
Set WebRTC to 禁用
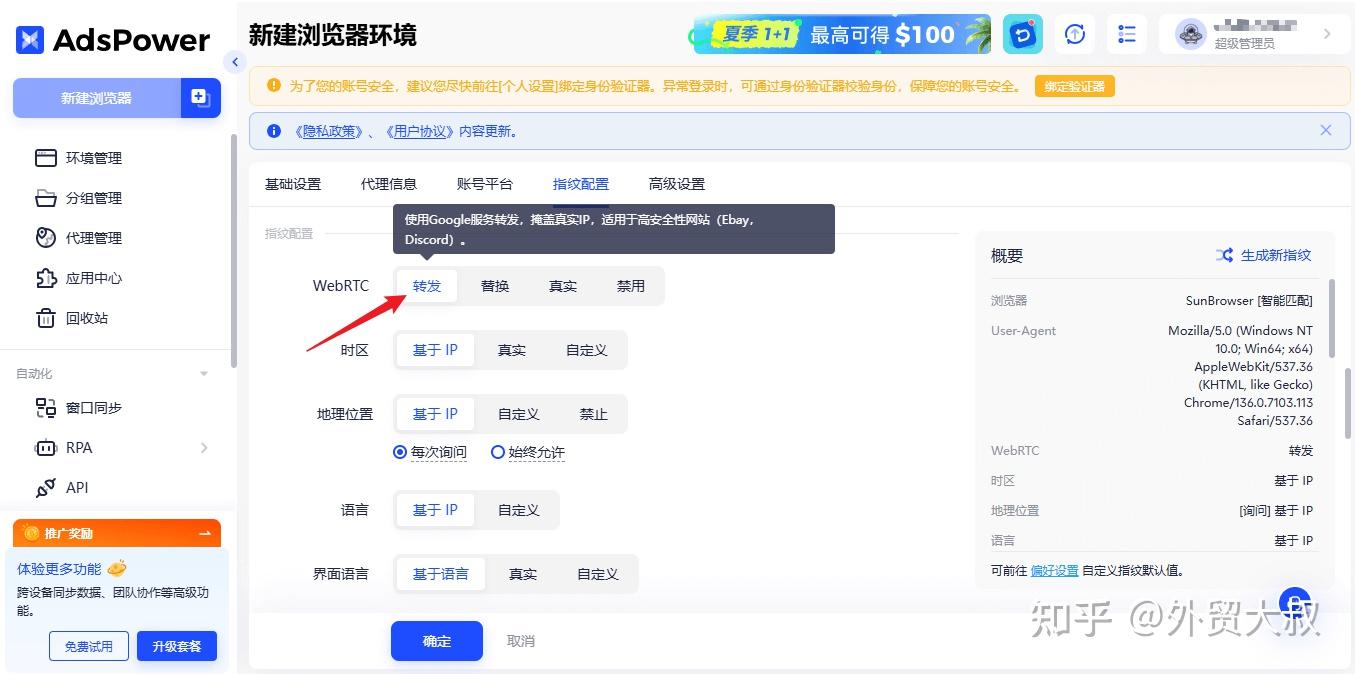(x=631, y=285)
